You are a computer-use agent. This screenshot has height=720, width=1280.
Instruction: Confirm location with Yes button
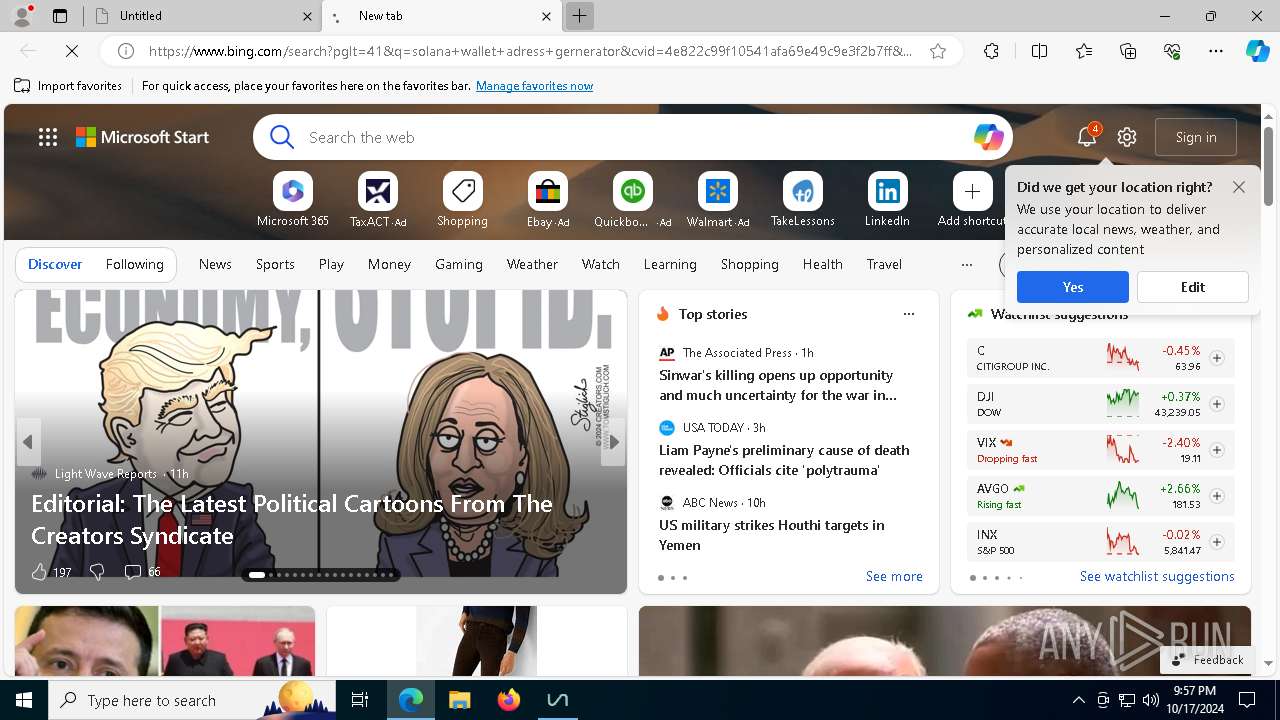coord(1073,287)
